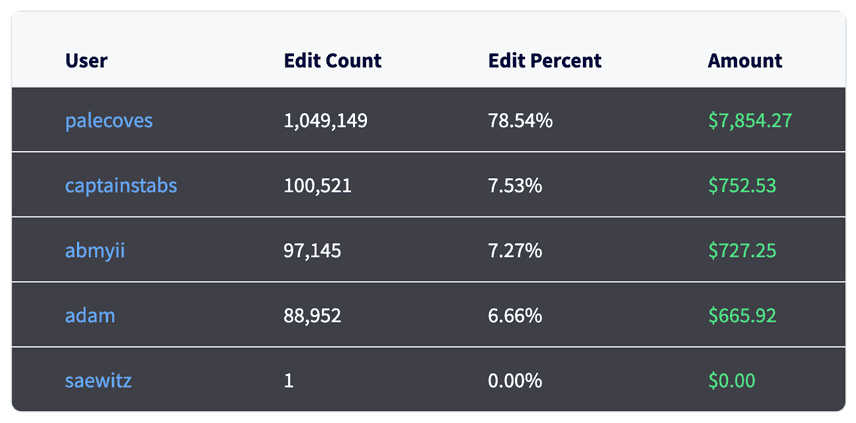Select the $752.53 amount cell

click(x=742, y=186)
